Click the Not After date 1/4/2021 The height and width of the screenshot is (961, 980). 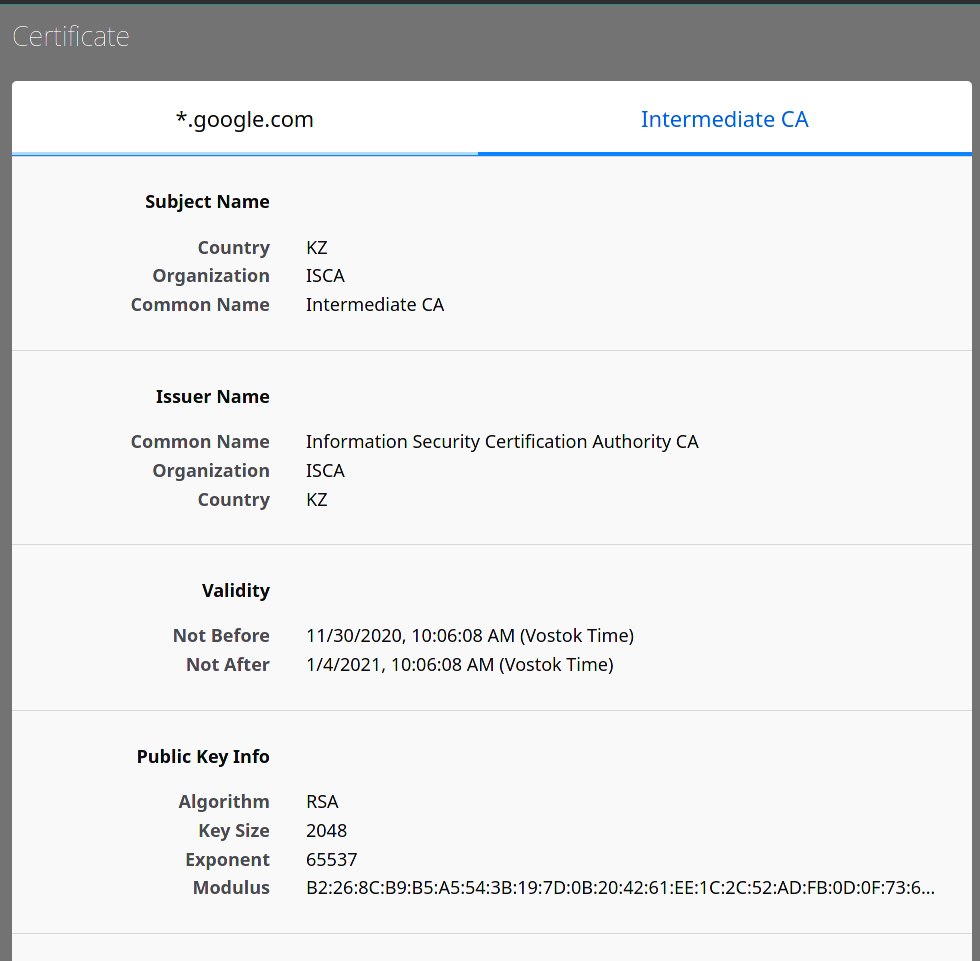pyautogui.click(x=459, y=664)
